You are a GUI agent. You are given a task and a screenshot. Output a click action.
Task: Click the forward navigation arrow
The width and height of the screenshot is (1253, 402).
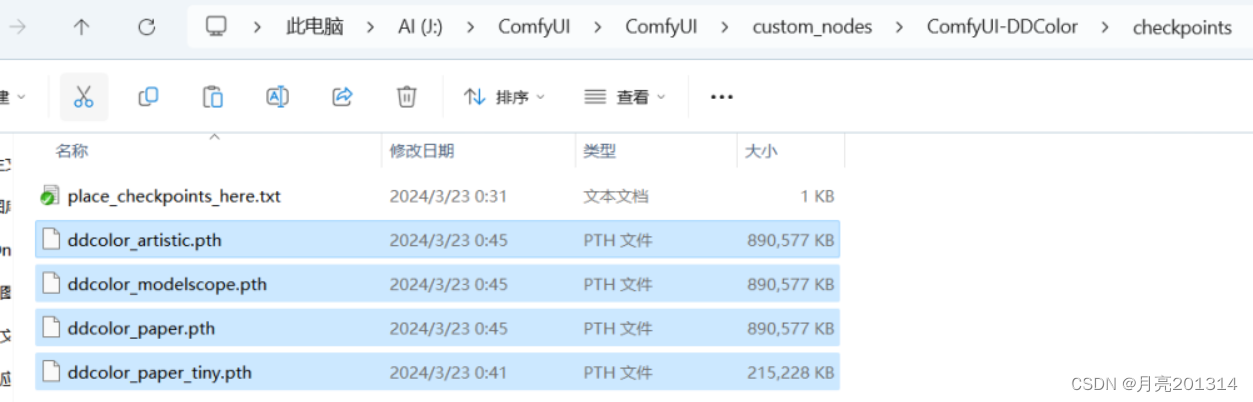(x=17, y=27)
